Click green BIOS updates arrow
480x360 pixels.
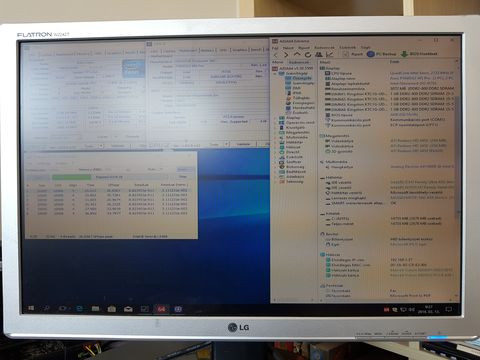404,54
